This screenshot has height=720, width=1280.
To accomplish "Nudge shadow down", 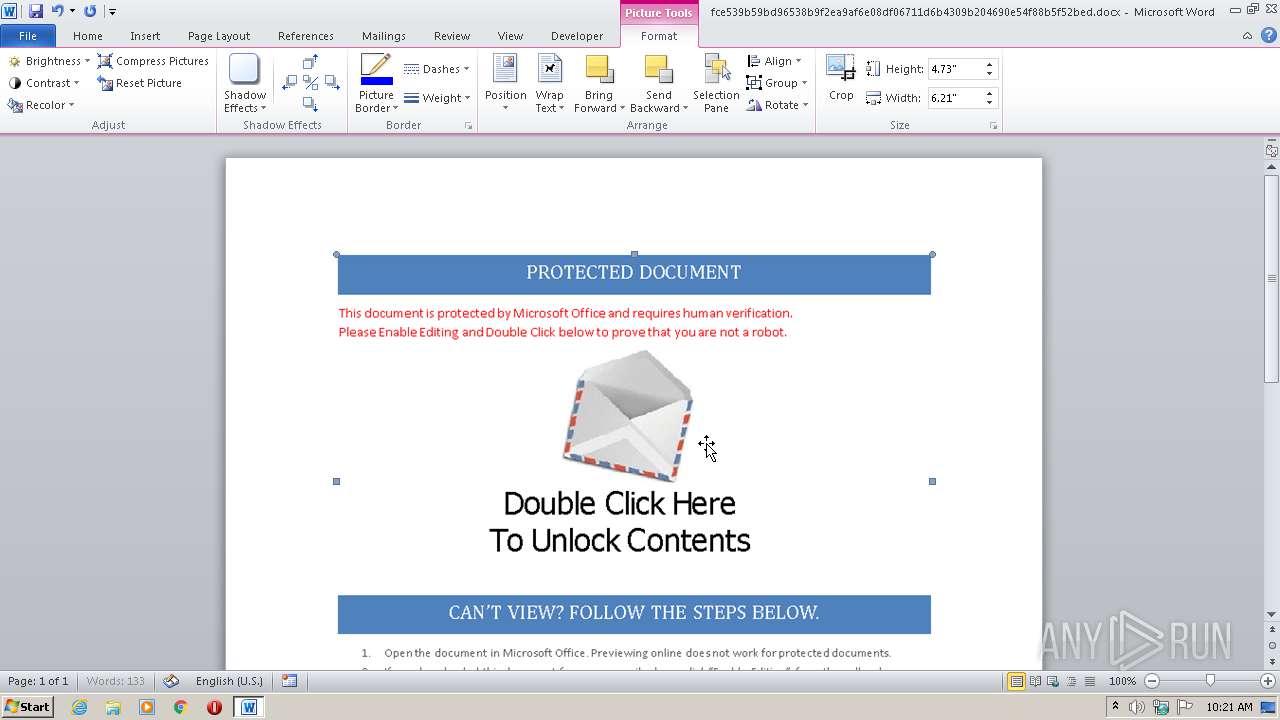I will click(310, 104).
